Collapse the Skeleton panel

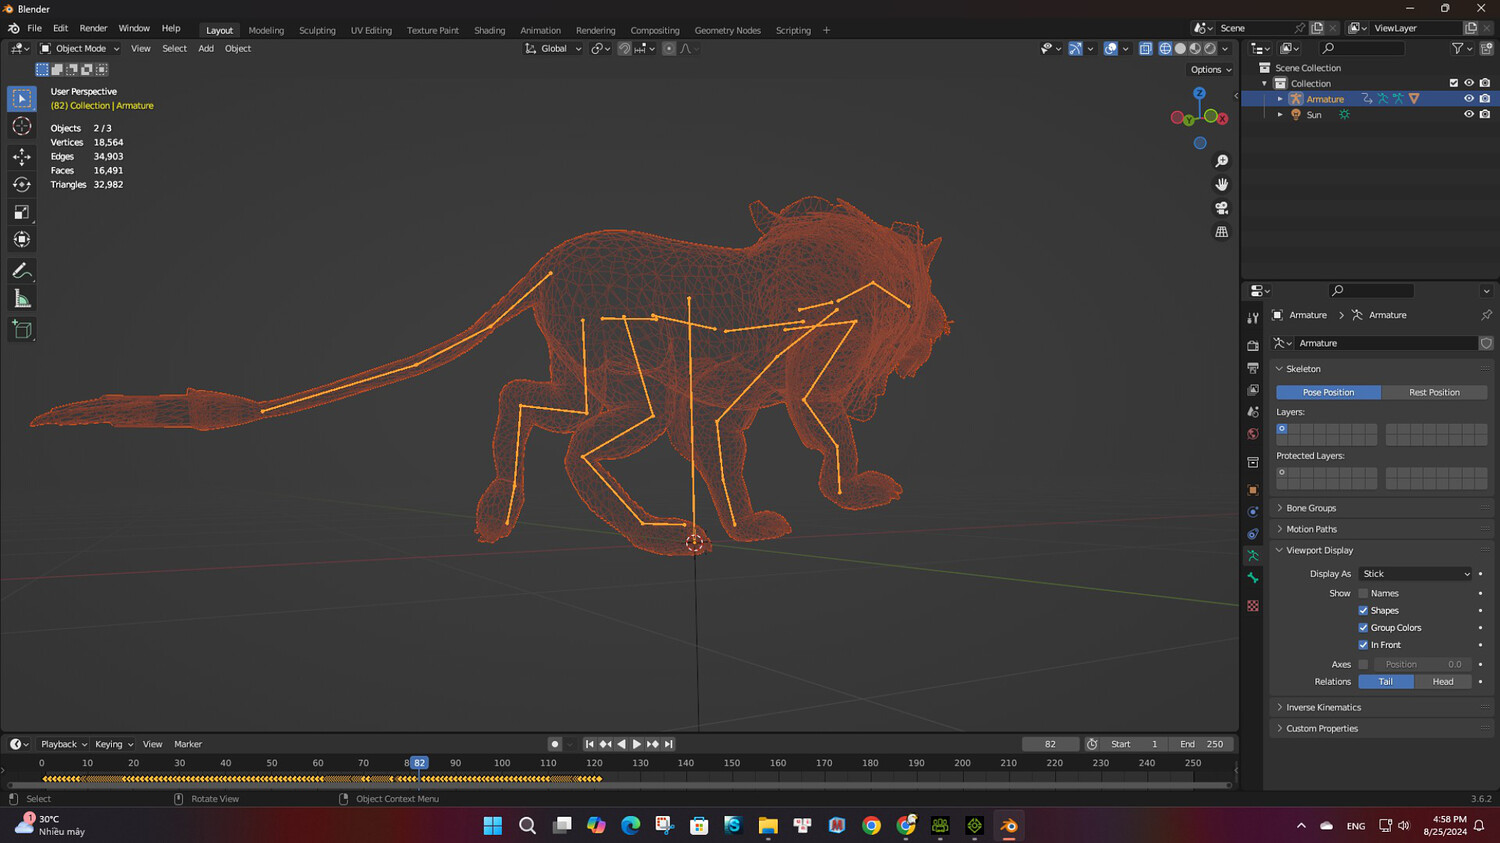(1303, 369)
